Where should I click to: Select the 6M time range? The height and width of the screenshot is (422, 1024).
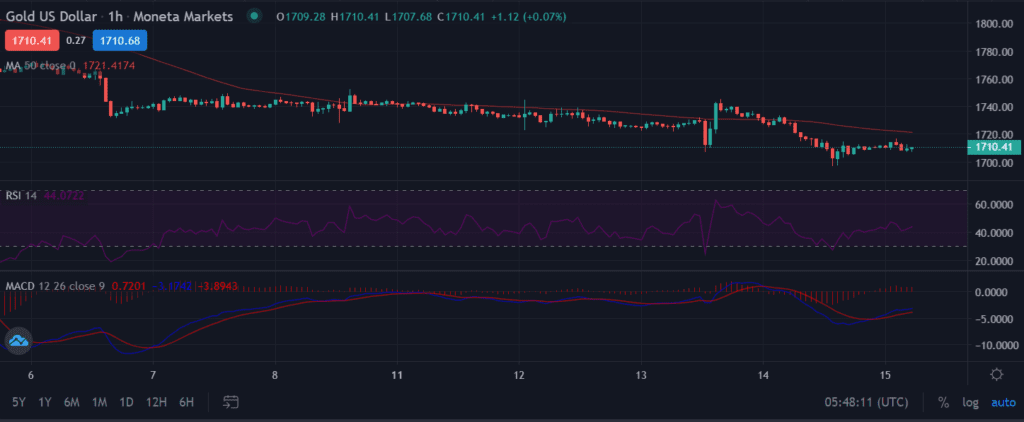(x=72, y=402)
